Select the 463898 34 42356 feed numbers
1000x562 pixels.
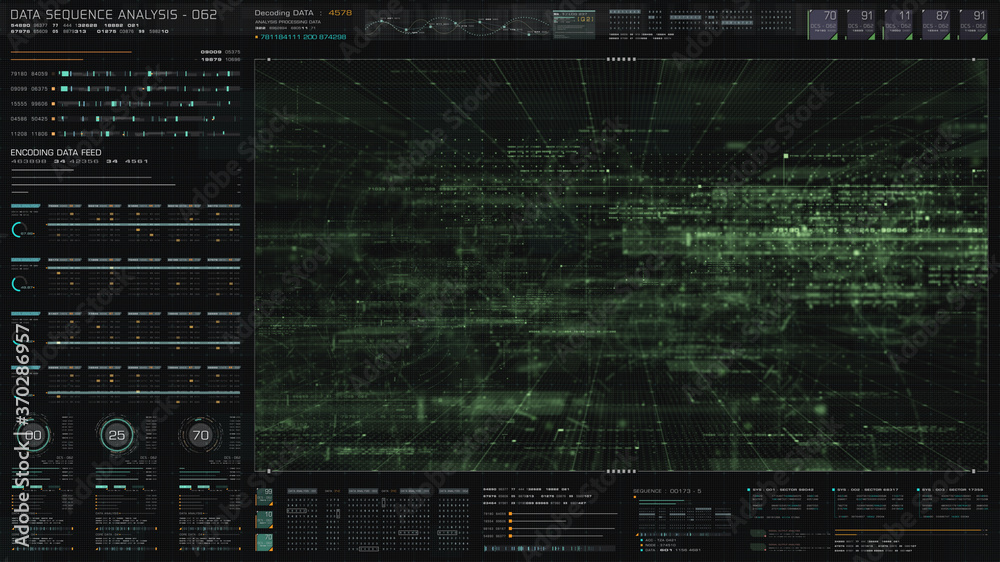click(x=80, y=161)
